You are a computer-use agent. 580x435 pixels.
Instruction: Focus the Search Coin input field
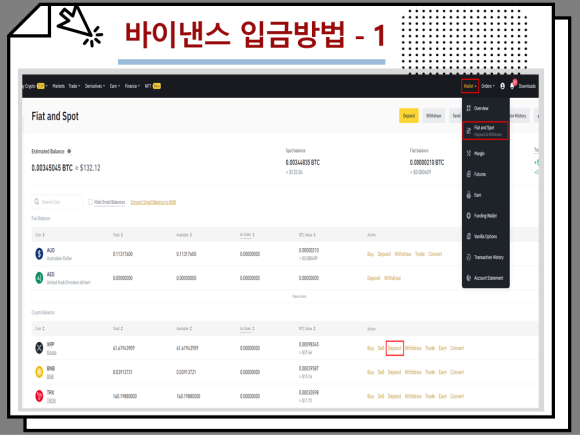coord(57,202)
